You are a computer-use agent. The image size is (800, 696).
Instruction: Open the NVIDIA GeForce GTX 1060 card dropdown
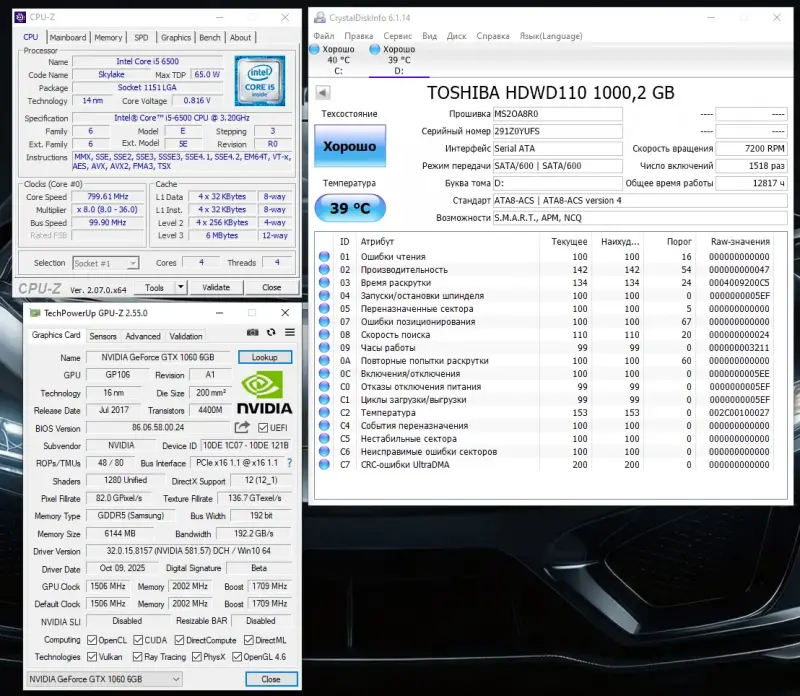point(103,679)
